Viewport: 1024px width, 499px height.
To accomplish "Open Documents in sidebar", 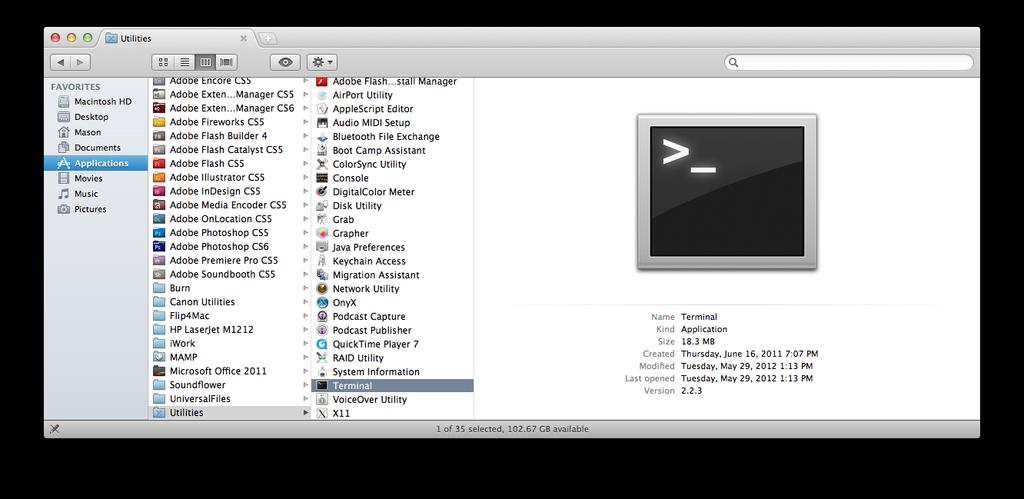I will 96,148.
